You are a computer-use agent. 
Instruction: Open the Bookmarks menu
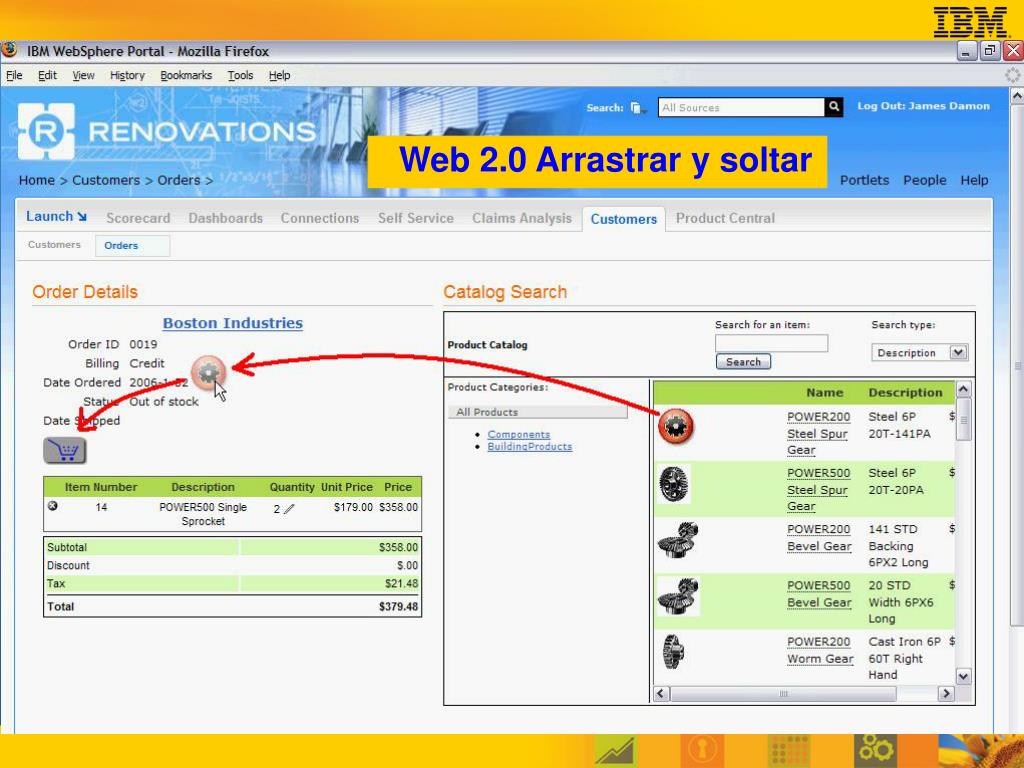click(186, 75)
